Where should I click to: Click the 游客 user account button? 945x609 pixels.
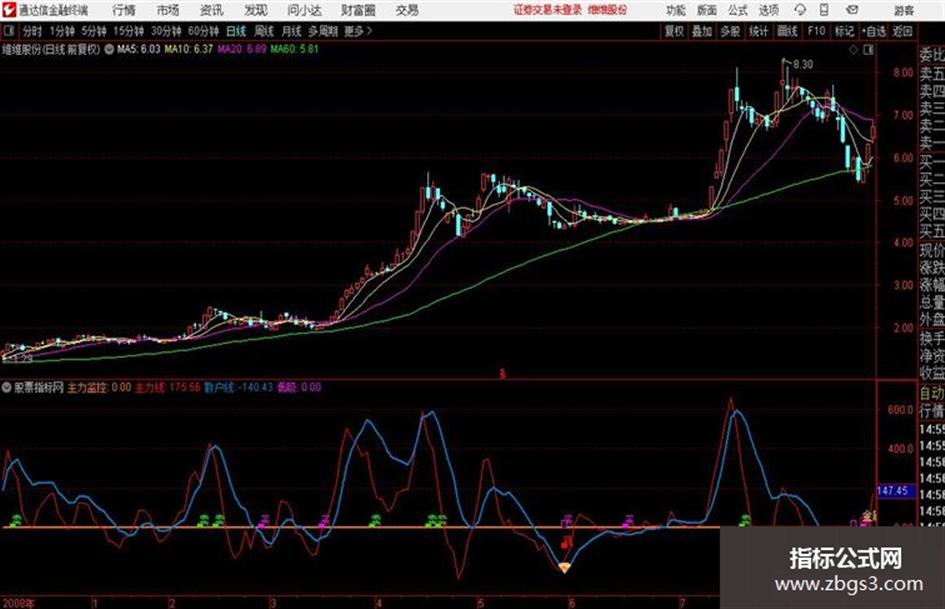[903, 10]
